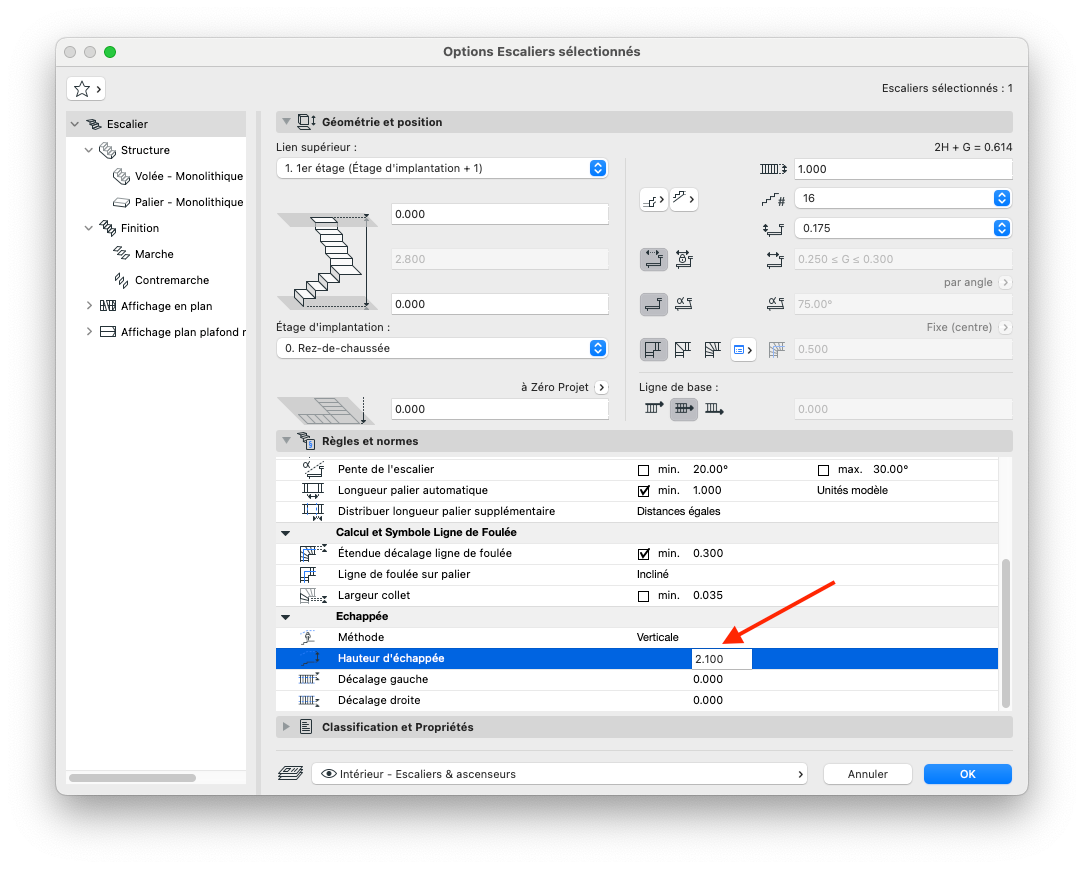The height and width of the screenshot is (869, 1084).
Task: Click the Méthode row icon
Action: [x=308, y=637]
